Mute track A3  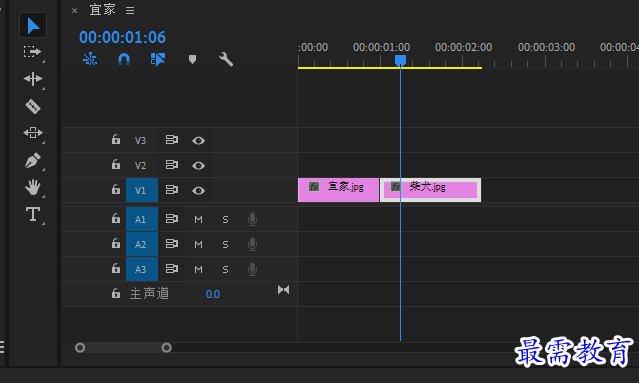(x=198, y=269)
